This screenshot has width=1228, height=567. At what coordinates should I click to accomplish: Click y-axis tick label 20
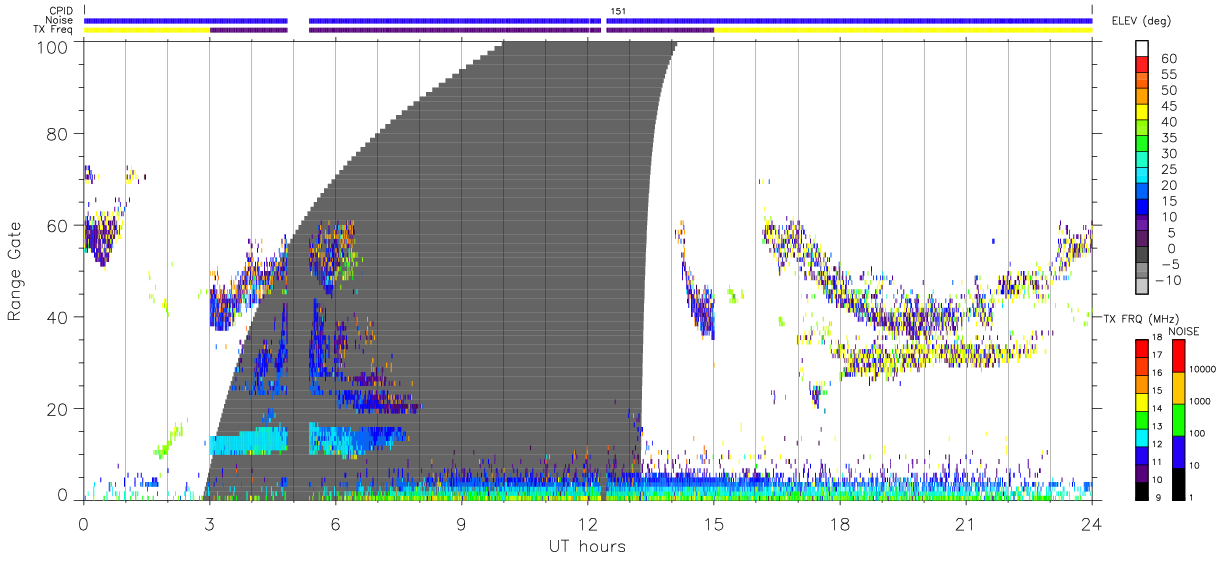58,409
